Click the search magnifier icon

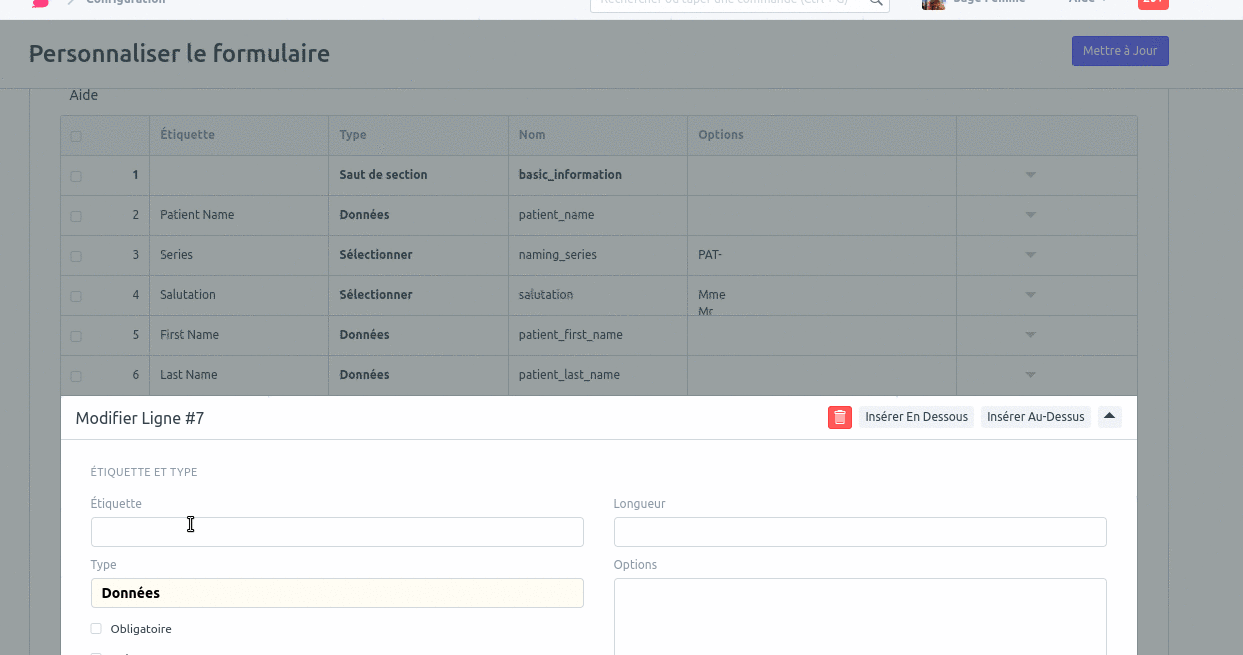(x=875, y=2)
